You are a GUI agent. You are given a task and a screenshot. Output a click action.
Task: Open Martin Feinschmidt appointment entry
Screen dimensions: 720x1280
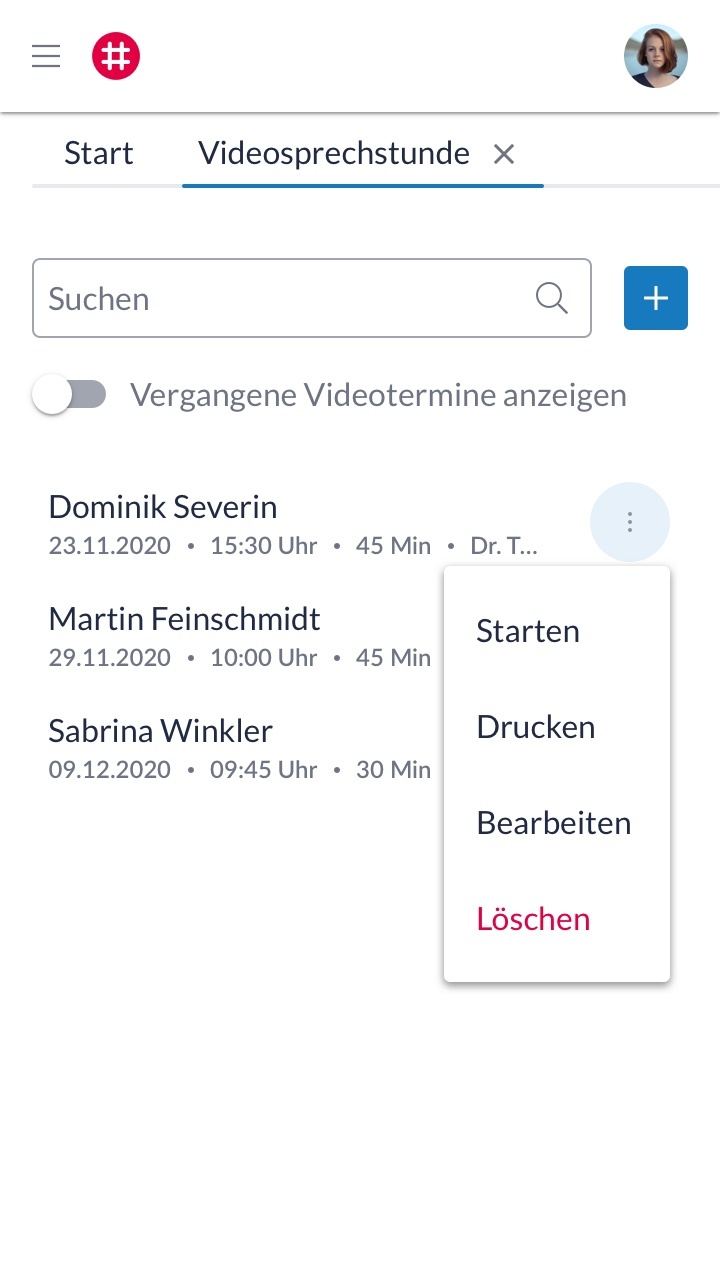pyautogui.click(x=184, y=619)
